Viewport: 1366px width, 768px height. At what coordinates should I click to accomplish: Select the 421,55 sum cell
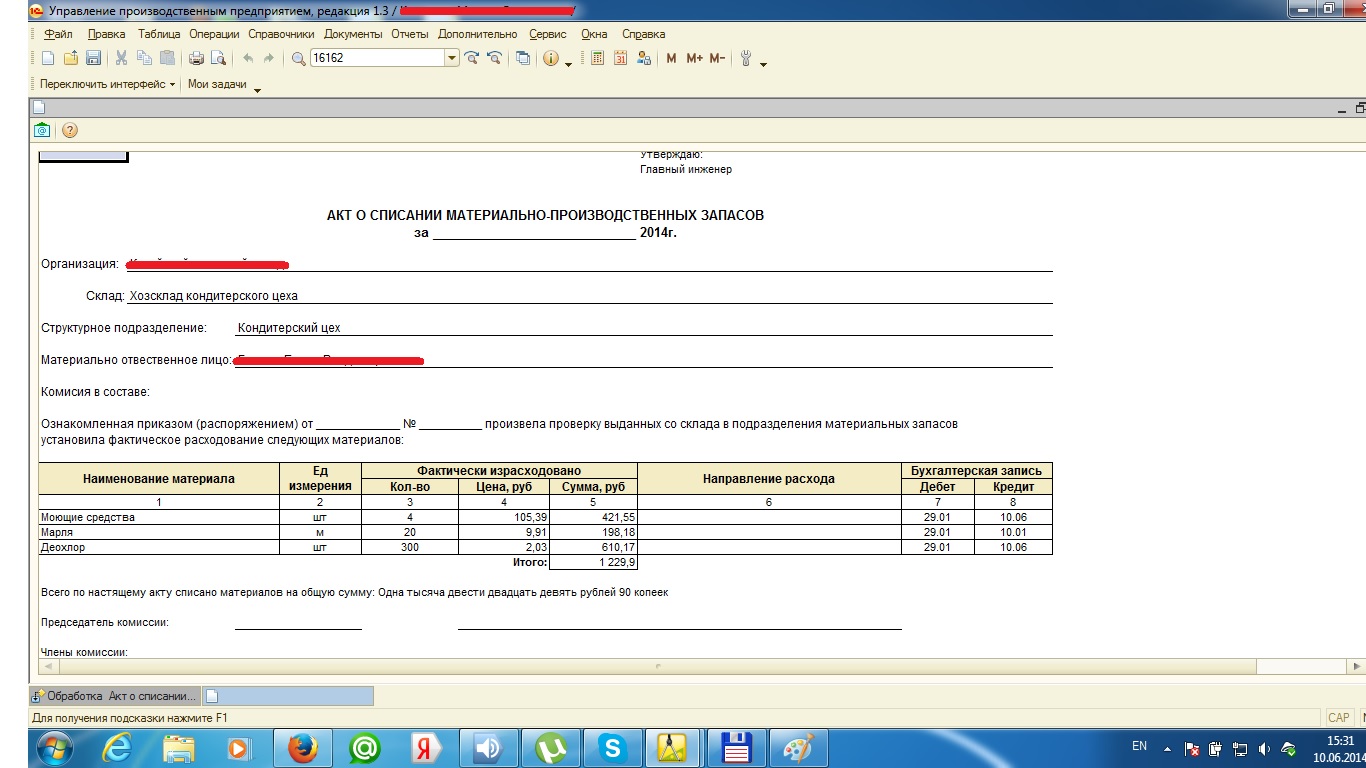pos(594,517)
